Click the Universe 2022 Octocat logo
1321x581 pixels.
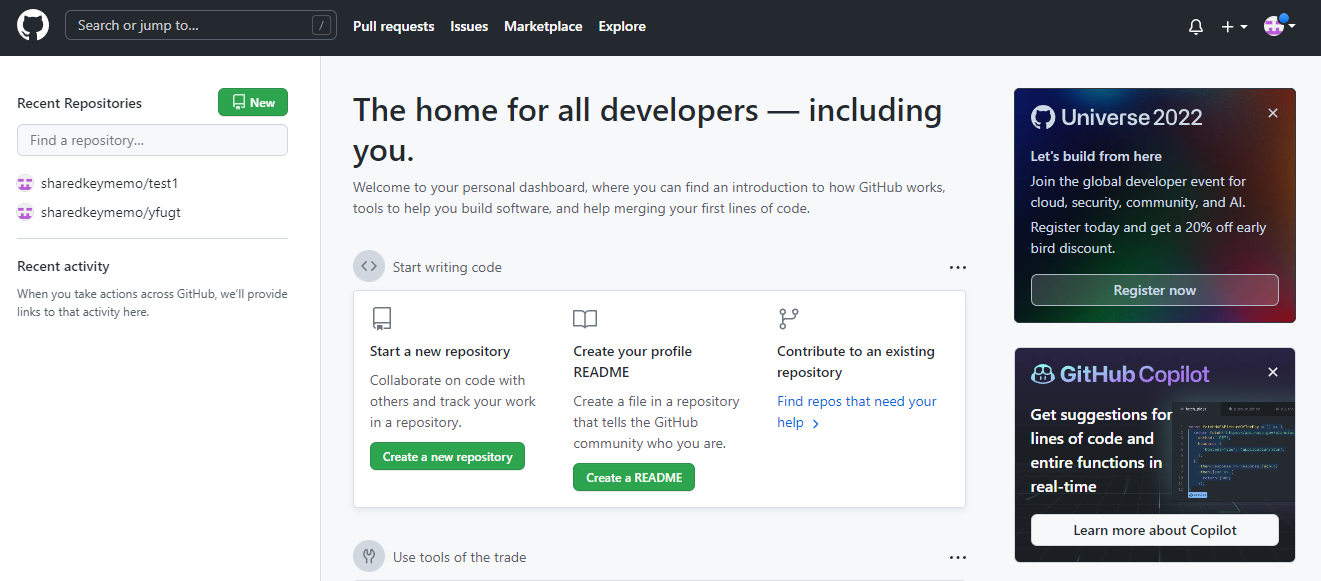[x=1043, y=117]
